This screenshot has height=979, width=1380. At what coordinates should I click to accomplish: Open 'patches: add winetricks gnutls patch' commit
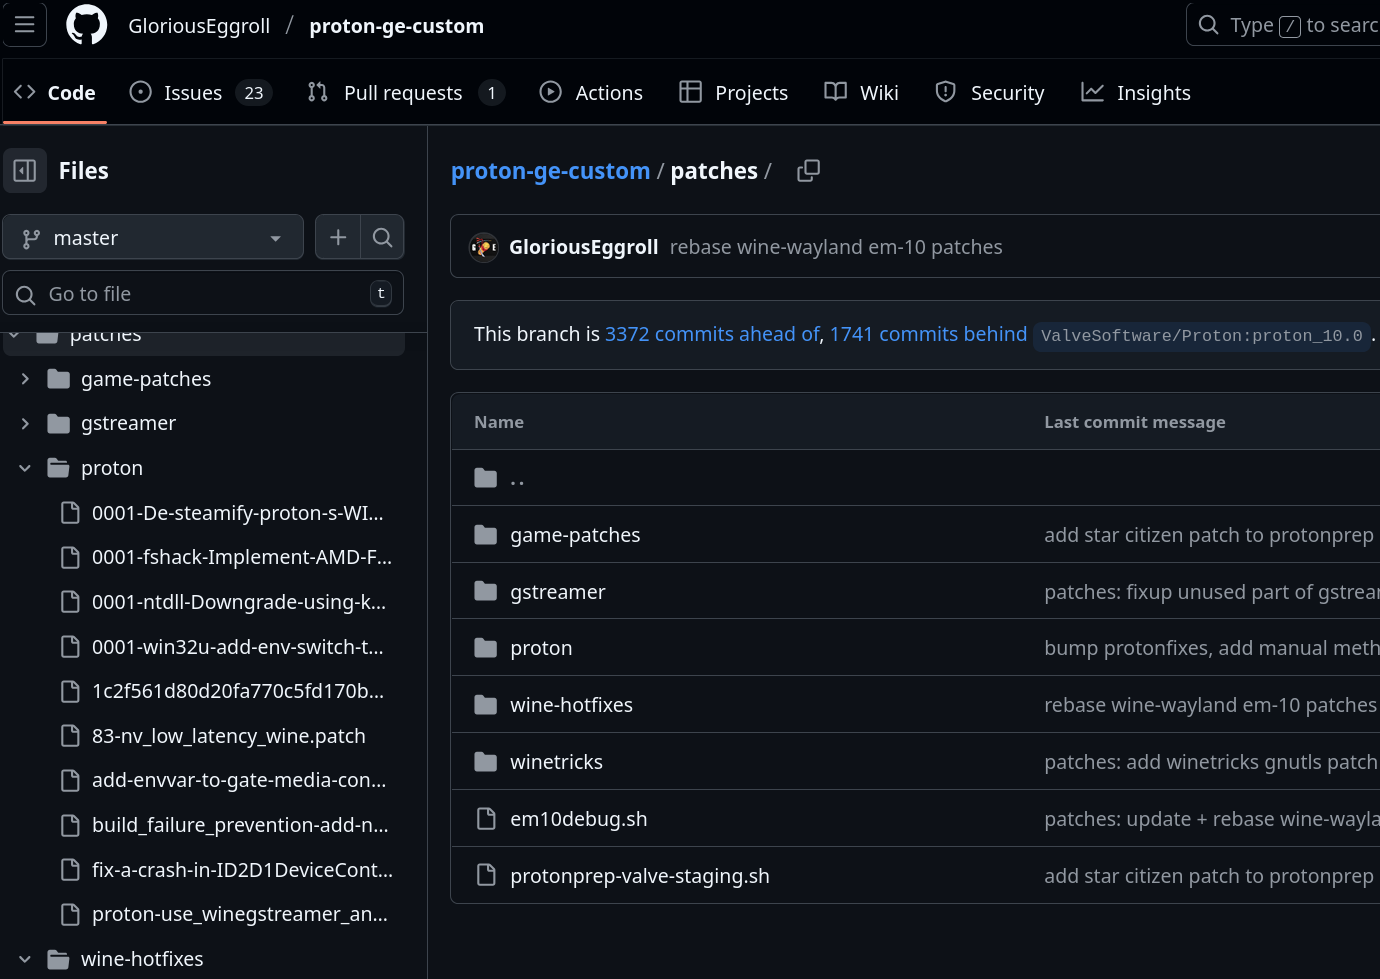click(x=1211, y=762)
